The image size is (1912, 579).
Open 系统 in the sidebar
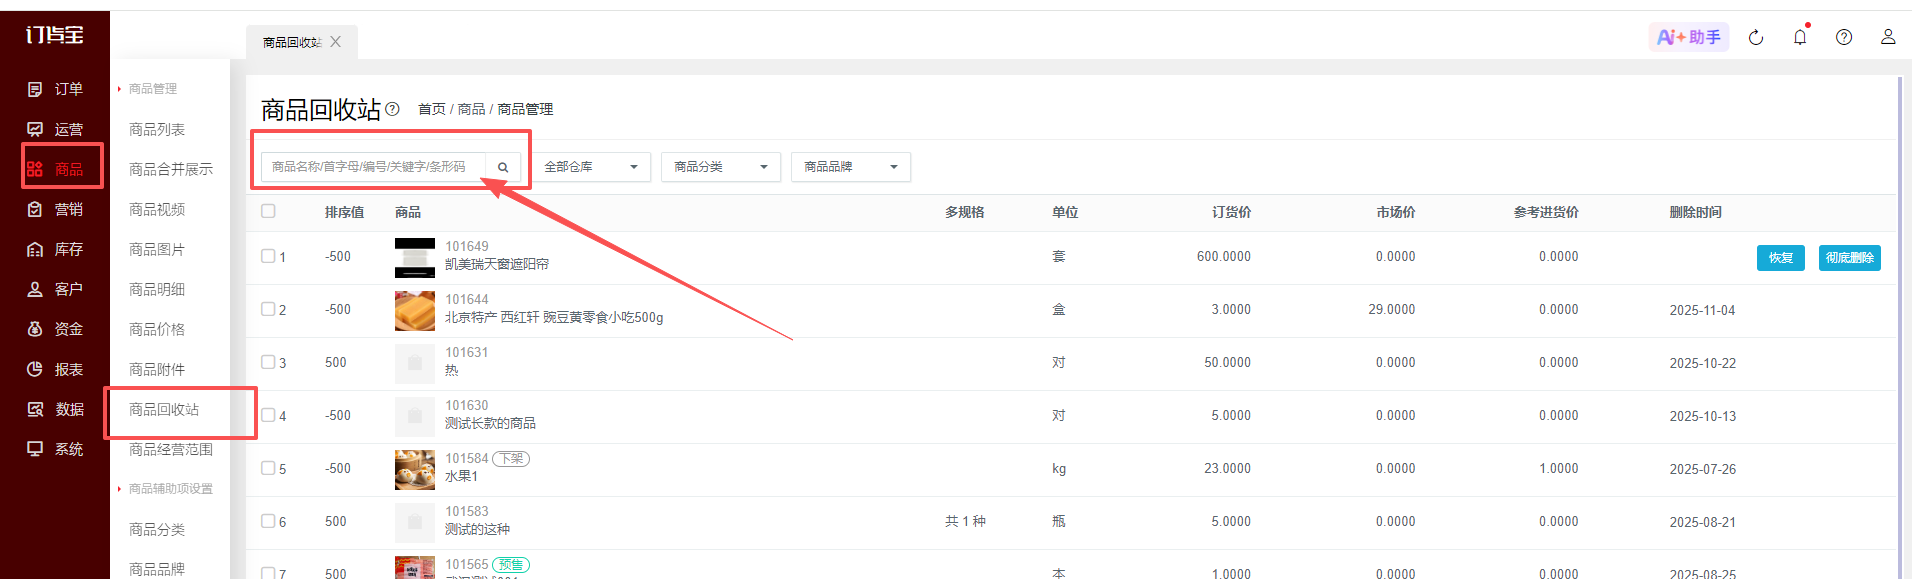coord(55,449)
